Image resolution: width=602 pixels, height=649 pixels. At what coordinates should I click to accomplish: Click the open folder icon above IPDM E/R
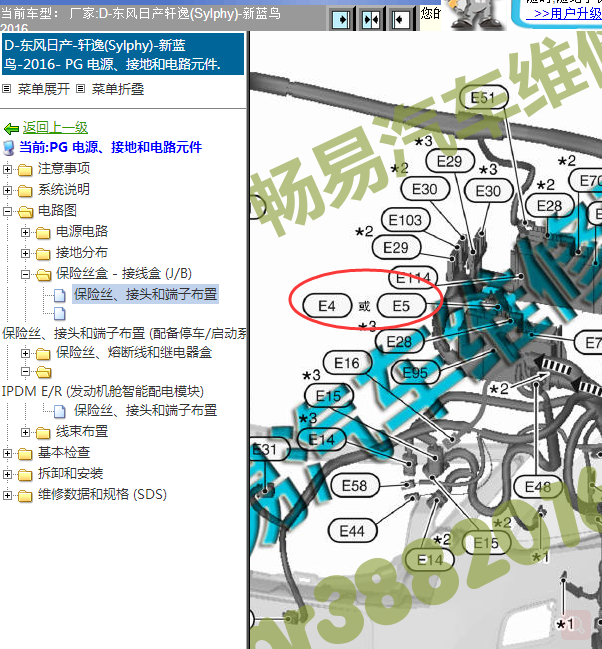(43, 372)
